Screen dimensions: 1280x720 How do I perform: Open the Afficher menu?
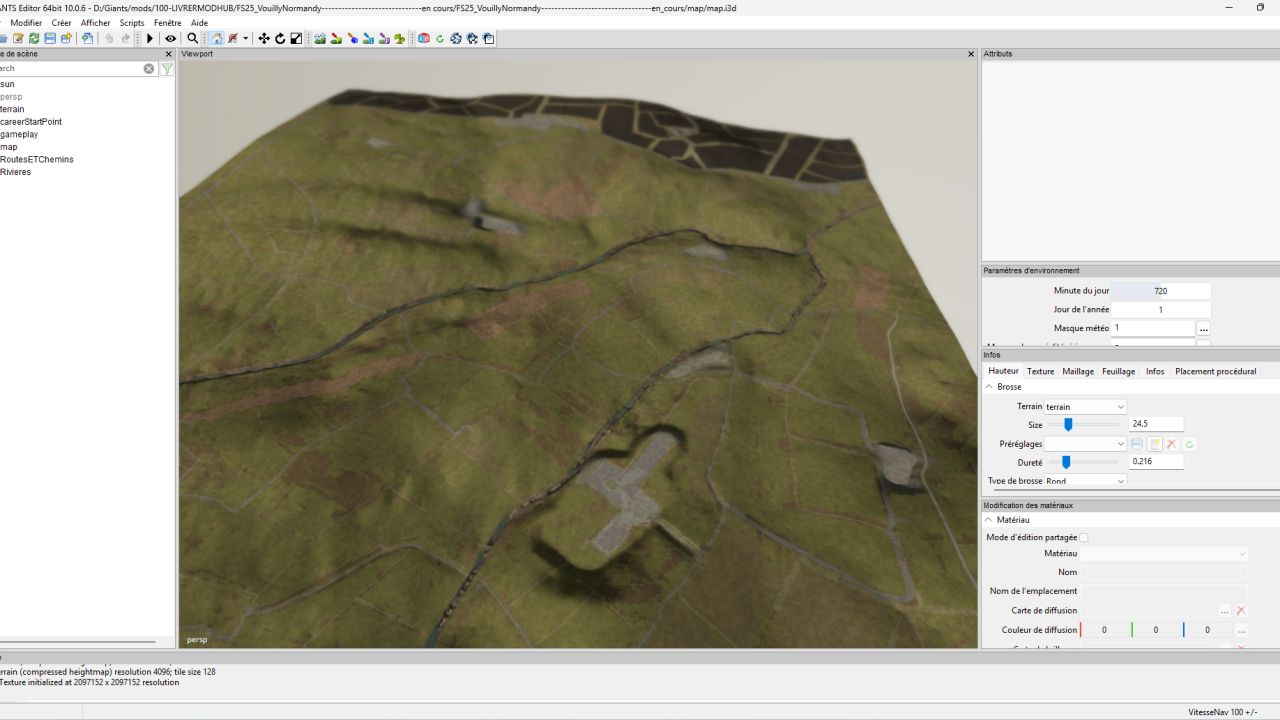(96, 22)
